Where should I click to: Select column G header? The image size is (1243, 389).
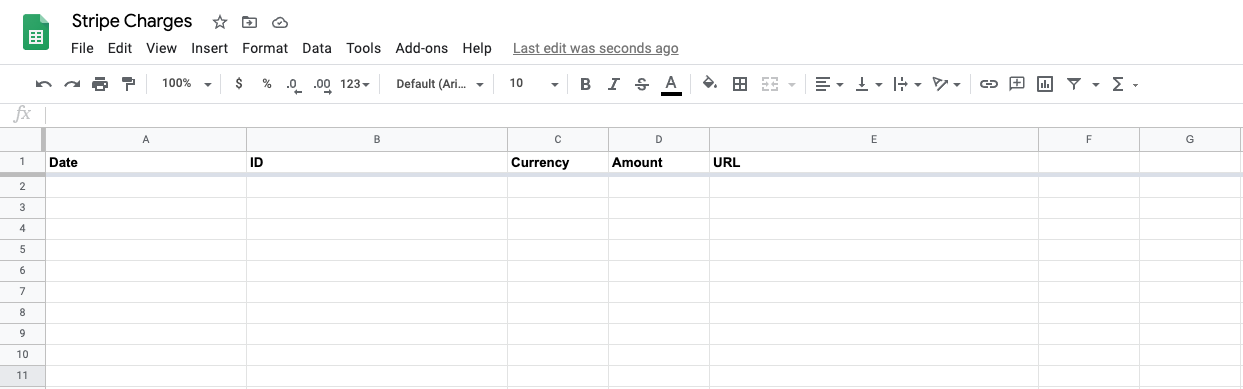(x=1190, y=139)
